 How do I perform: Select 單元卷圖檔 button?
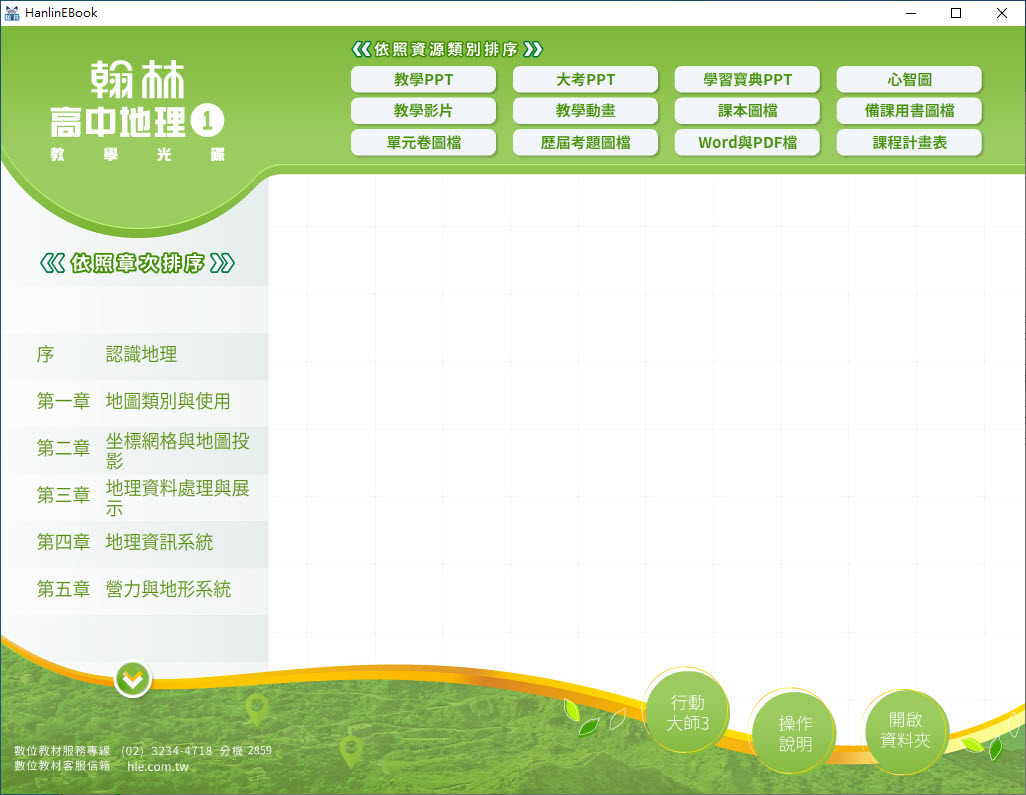click(423, 143)
